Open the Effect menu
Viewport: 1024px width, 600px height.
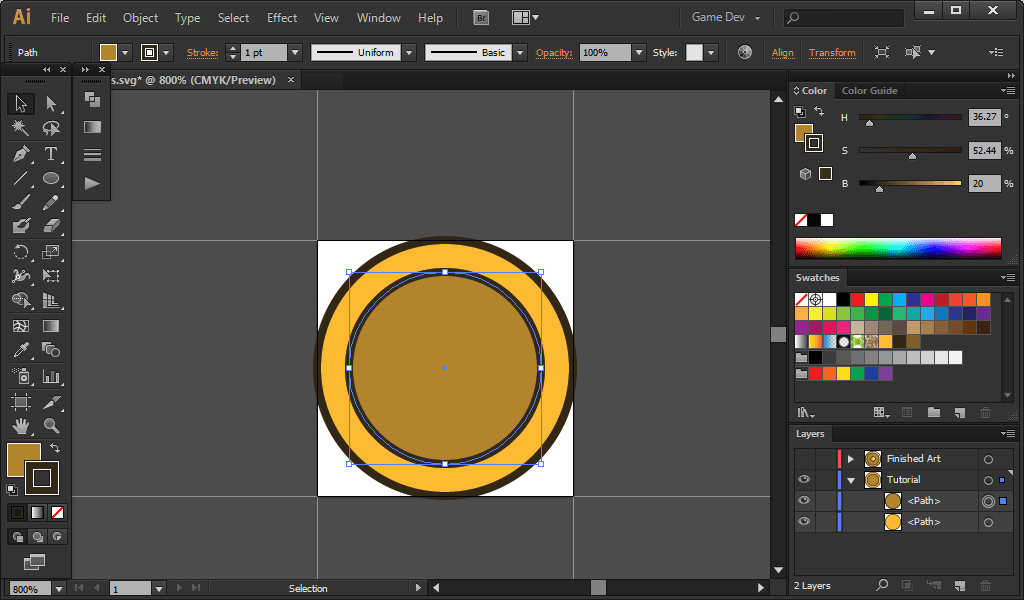click(x=282, y=18)
